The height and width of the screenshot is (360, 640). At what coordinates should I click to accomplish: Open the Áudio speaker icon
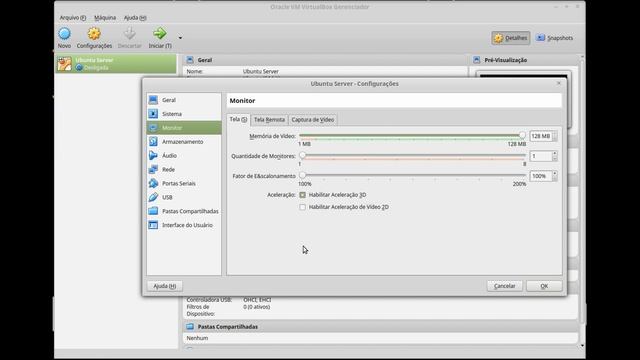[153, 156]
